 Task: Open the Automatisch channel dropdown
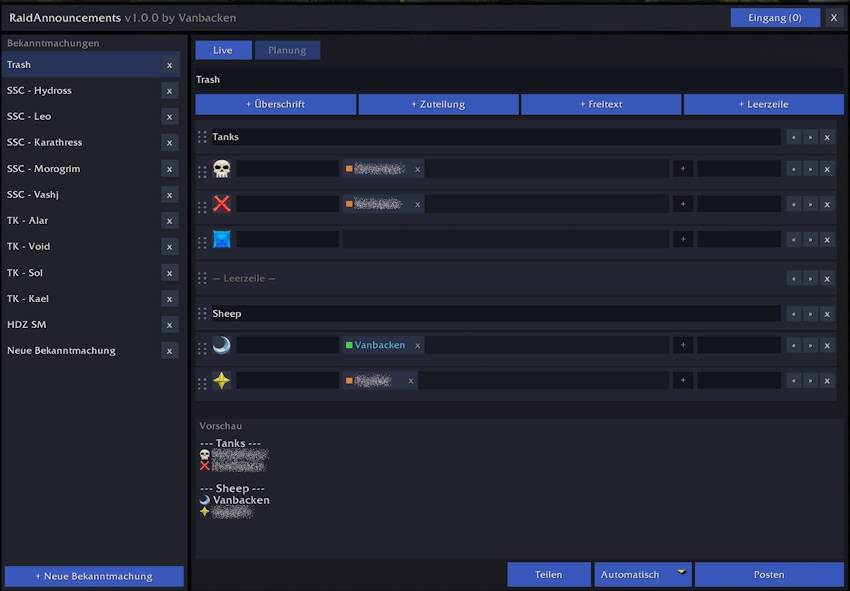pos(643,574)
